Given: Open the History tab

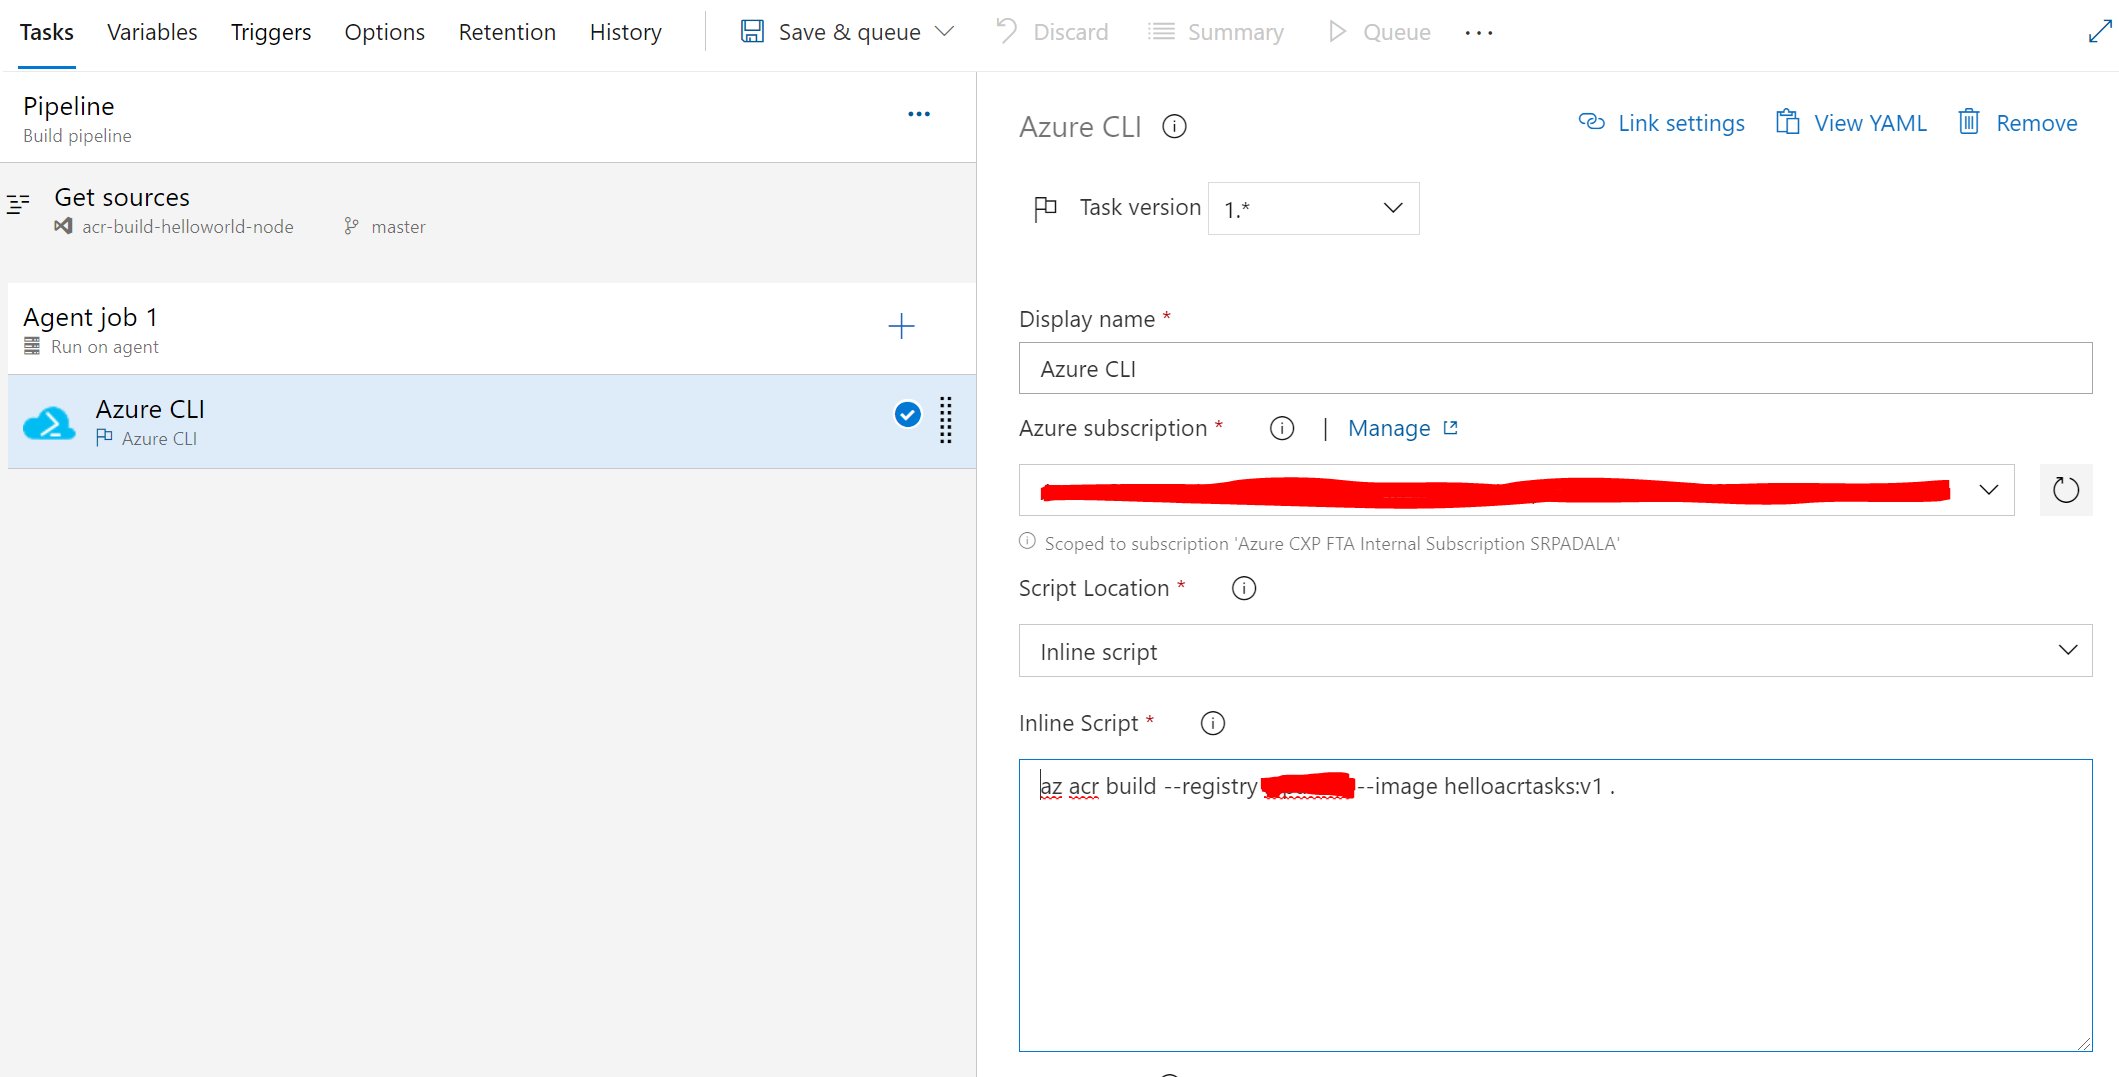Looking at the screenshot, I should [x=625, y=31].
